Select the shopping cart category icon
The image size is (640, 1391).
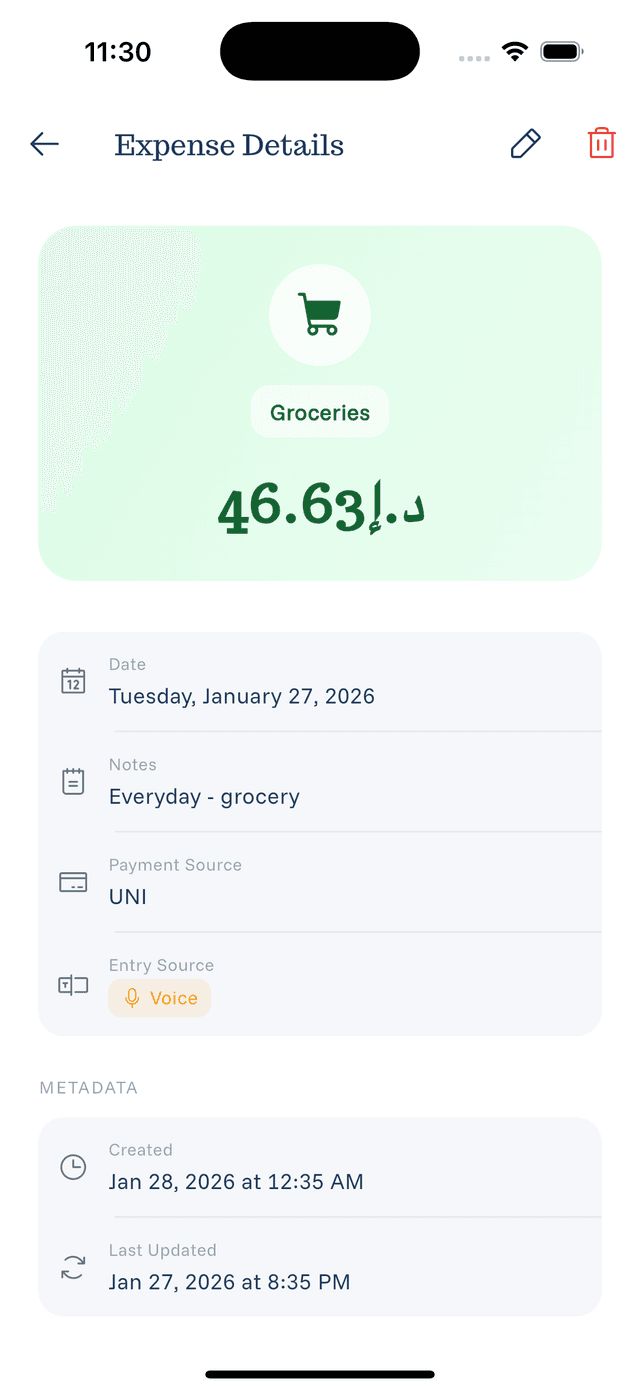tap(320, 314)
